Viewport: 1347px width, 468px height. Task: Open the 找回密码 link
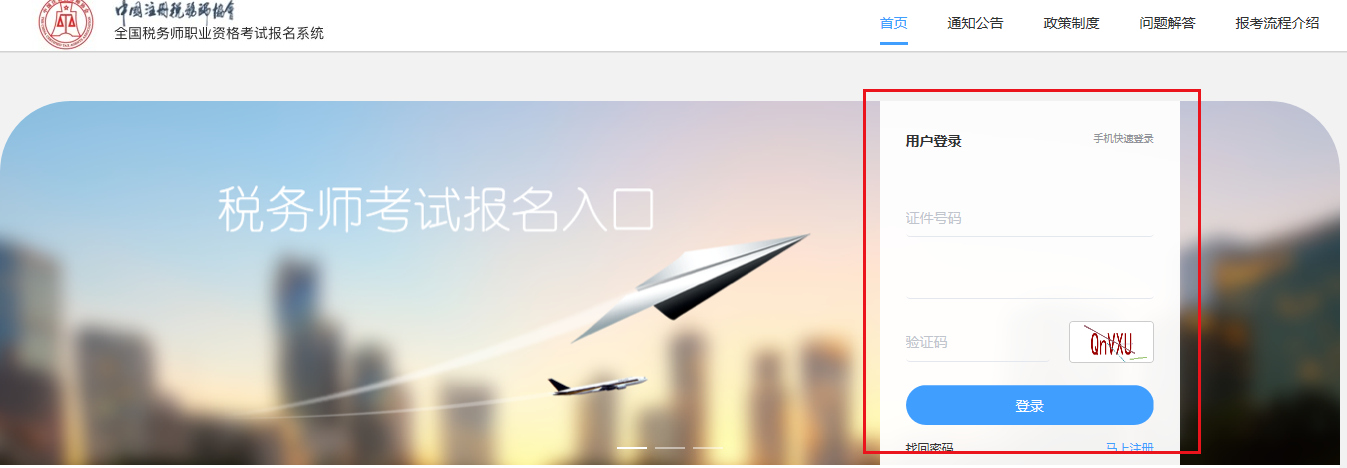tap(930, 448)
